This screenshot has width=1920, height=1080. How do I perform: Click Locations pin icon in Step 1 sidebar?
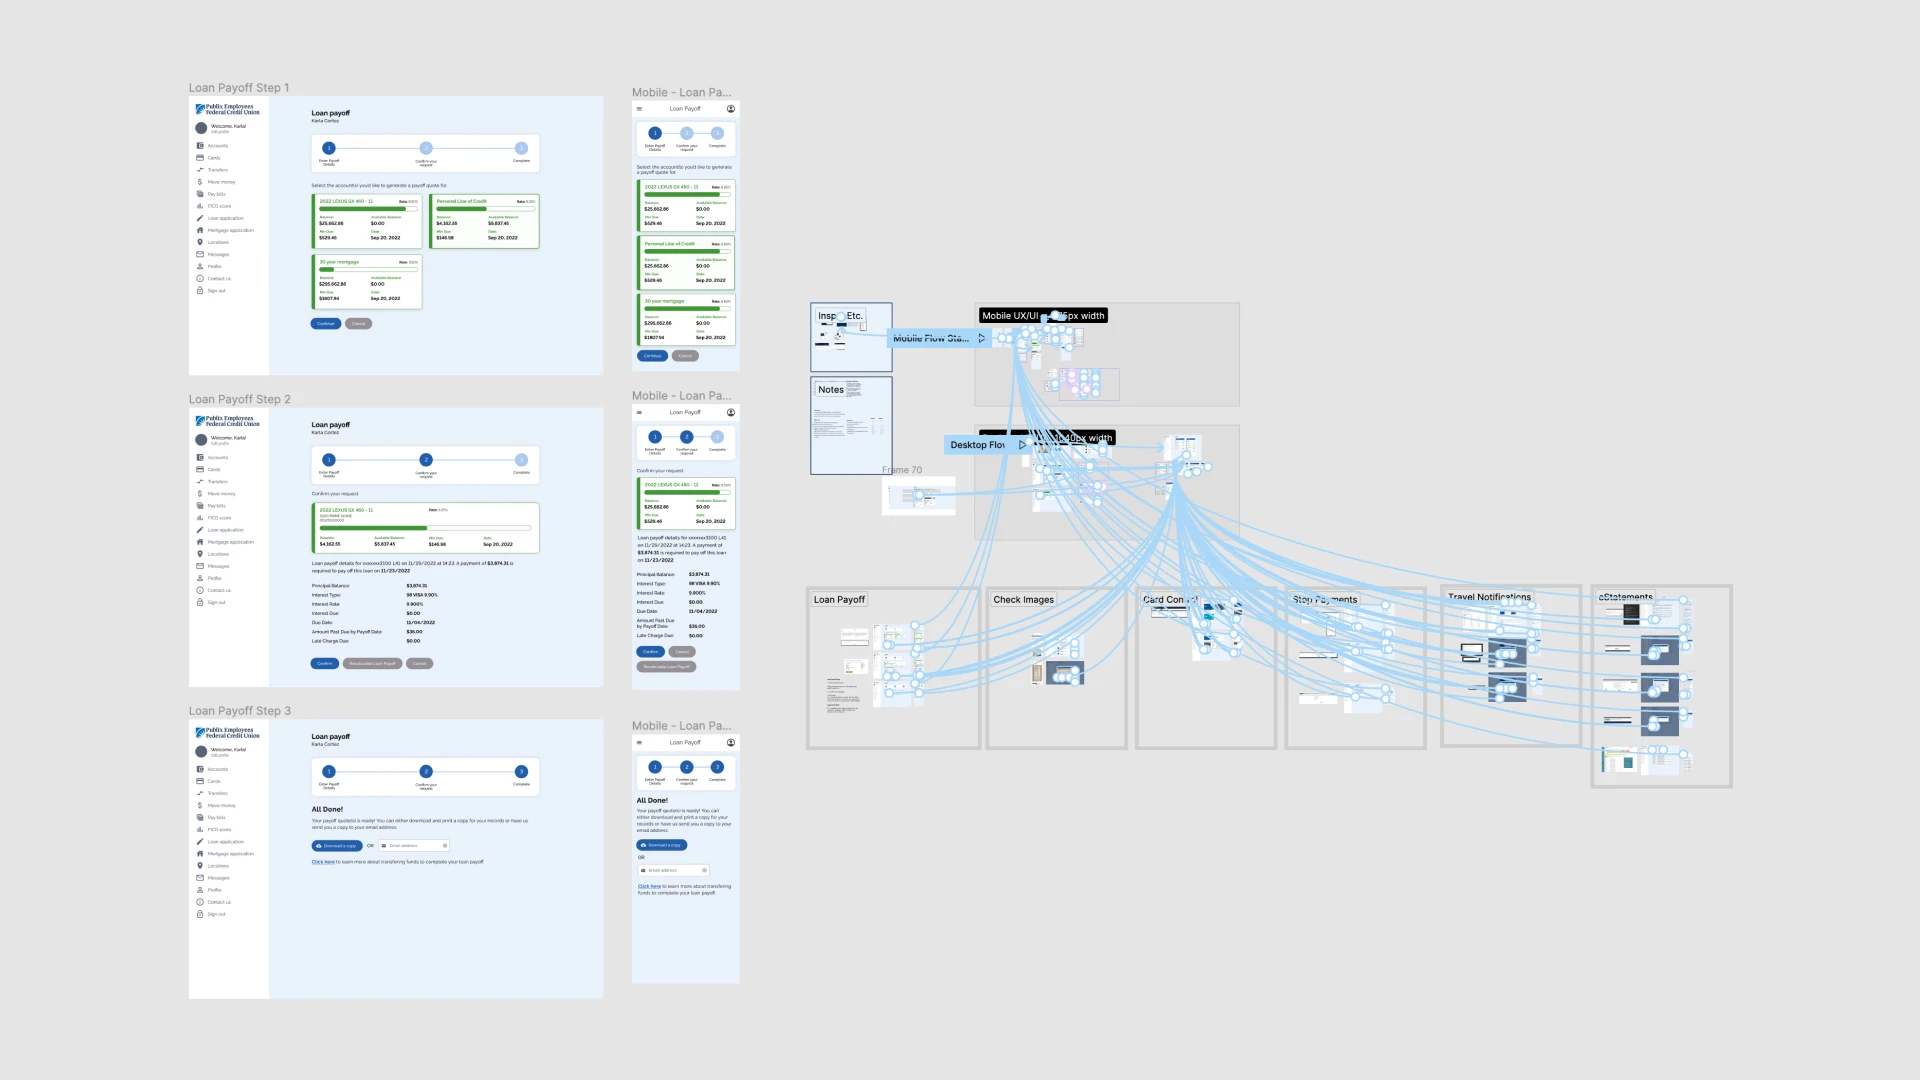coord(200,242)
